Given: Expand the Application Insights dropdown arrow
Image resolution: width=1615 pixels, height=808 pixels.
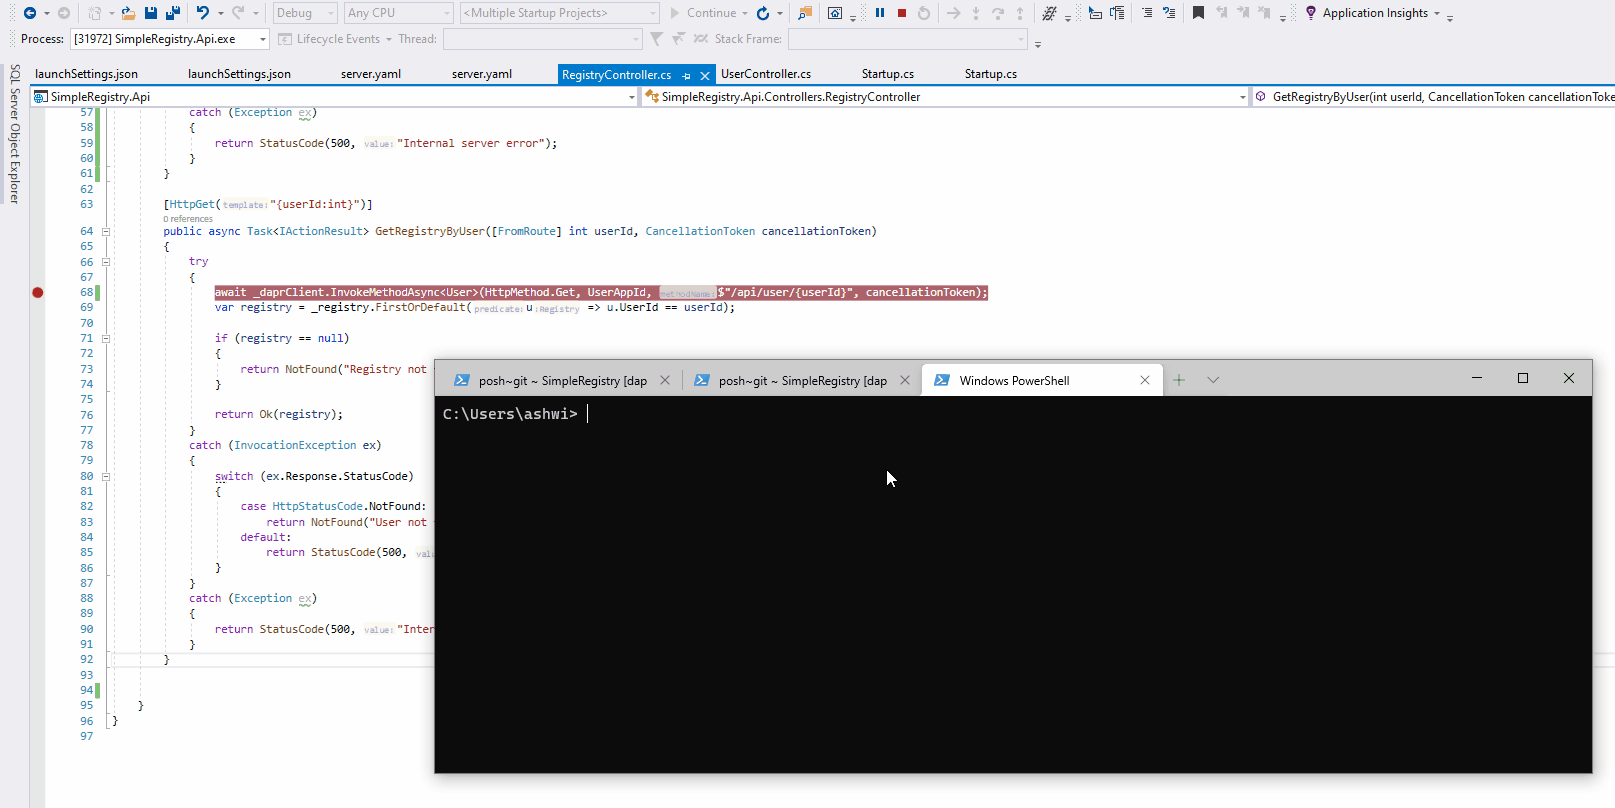Looking at the screenshot, I should tap(1437, 13).
